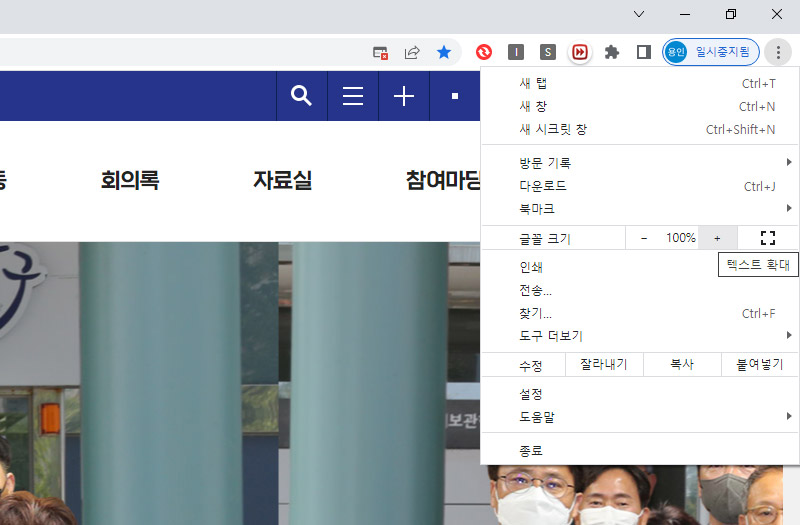This screenshot has height=525, width=800.
Task: Open the 자료실 navigation link
Action: click(x=283, y=180)
